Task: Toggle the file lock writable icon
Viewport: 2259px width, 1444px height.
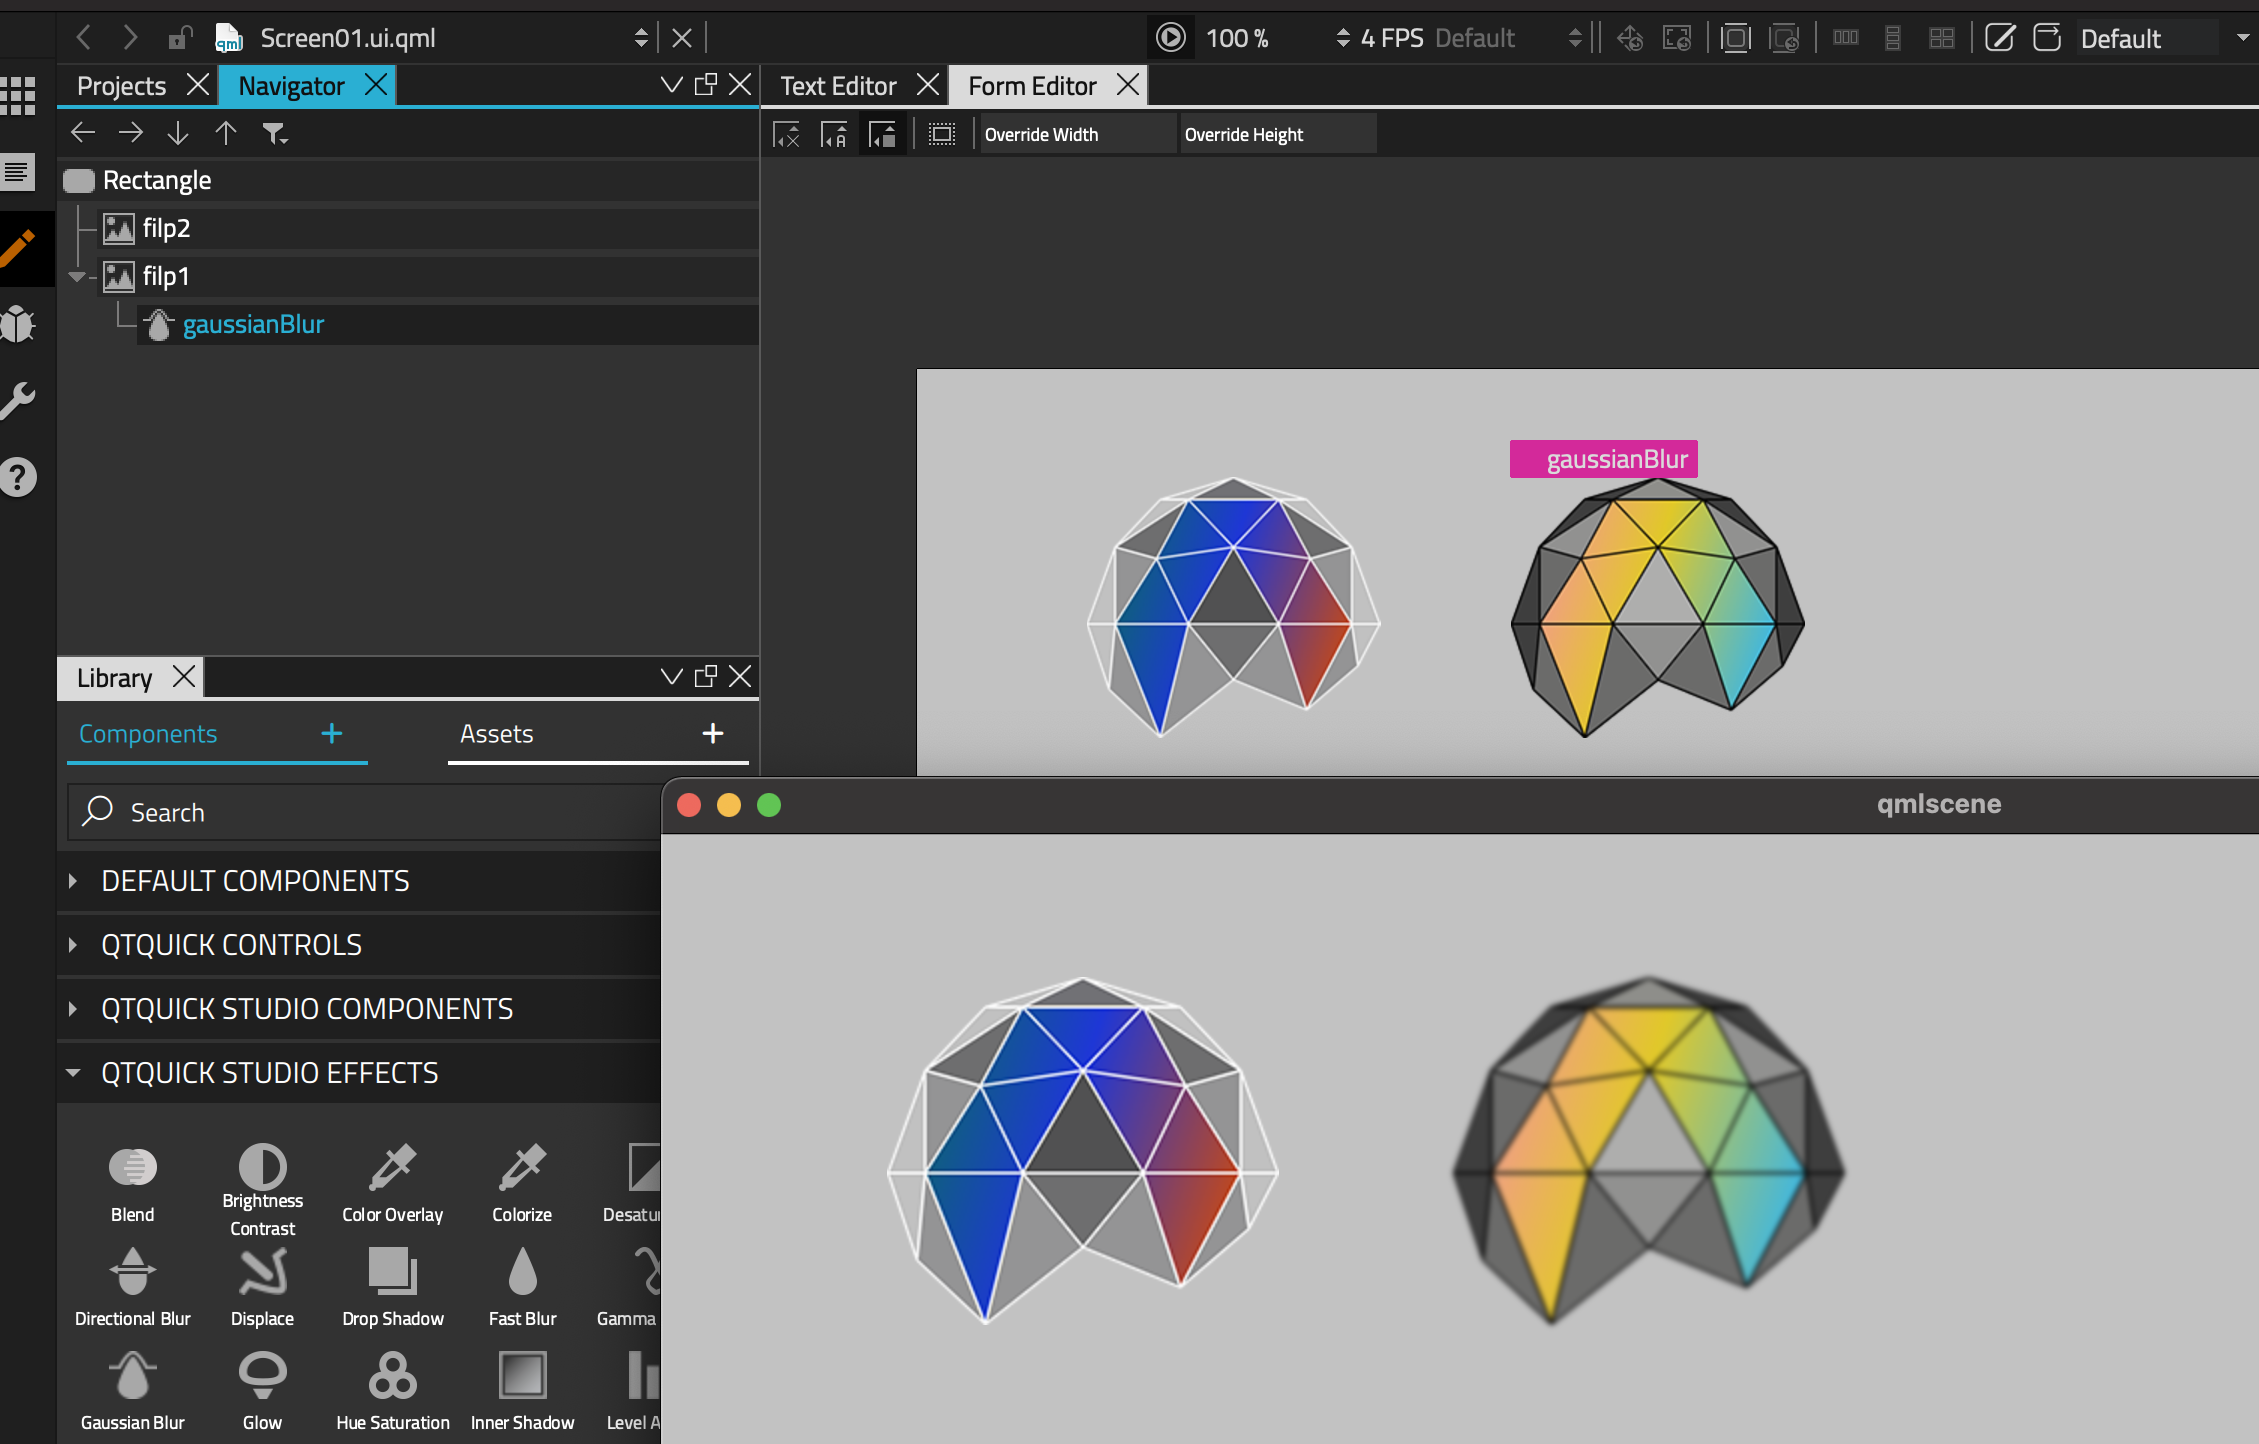Action: 180,38
